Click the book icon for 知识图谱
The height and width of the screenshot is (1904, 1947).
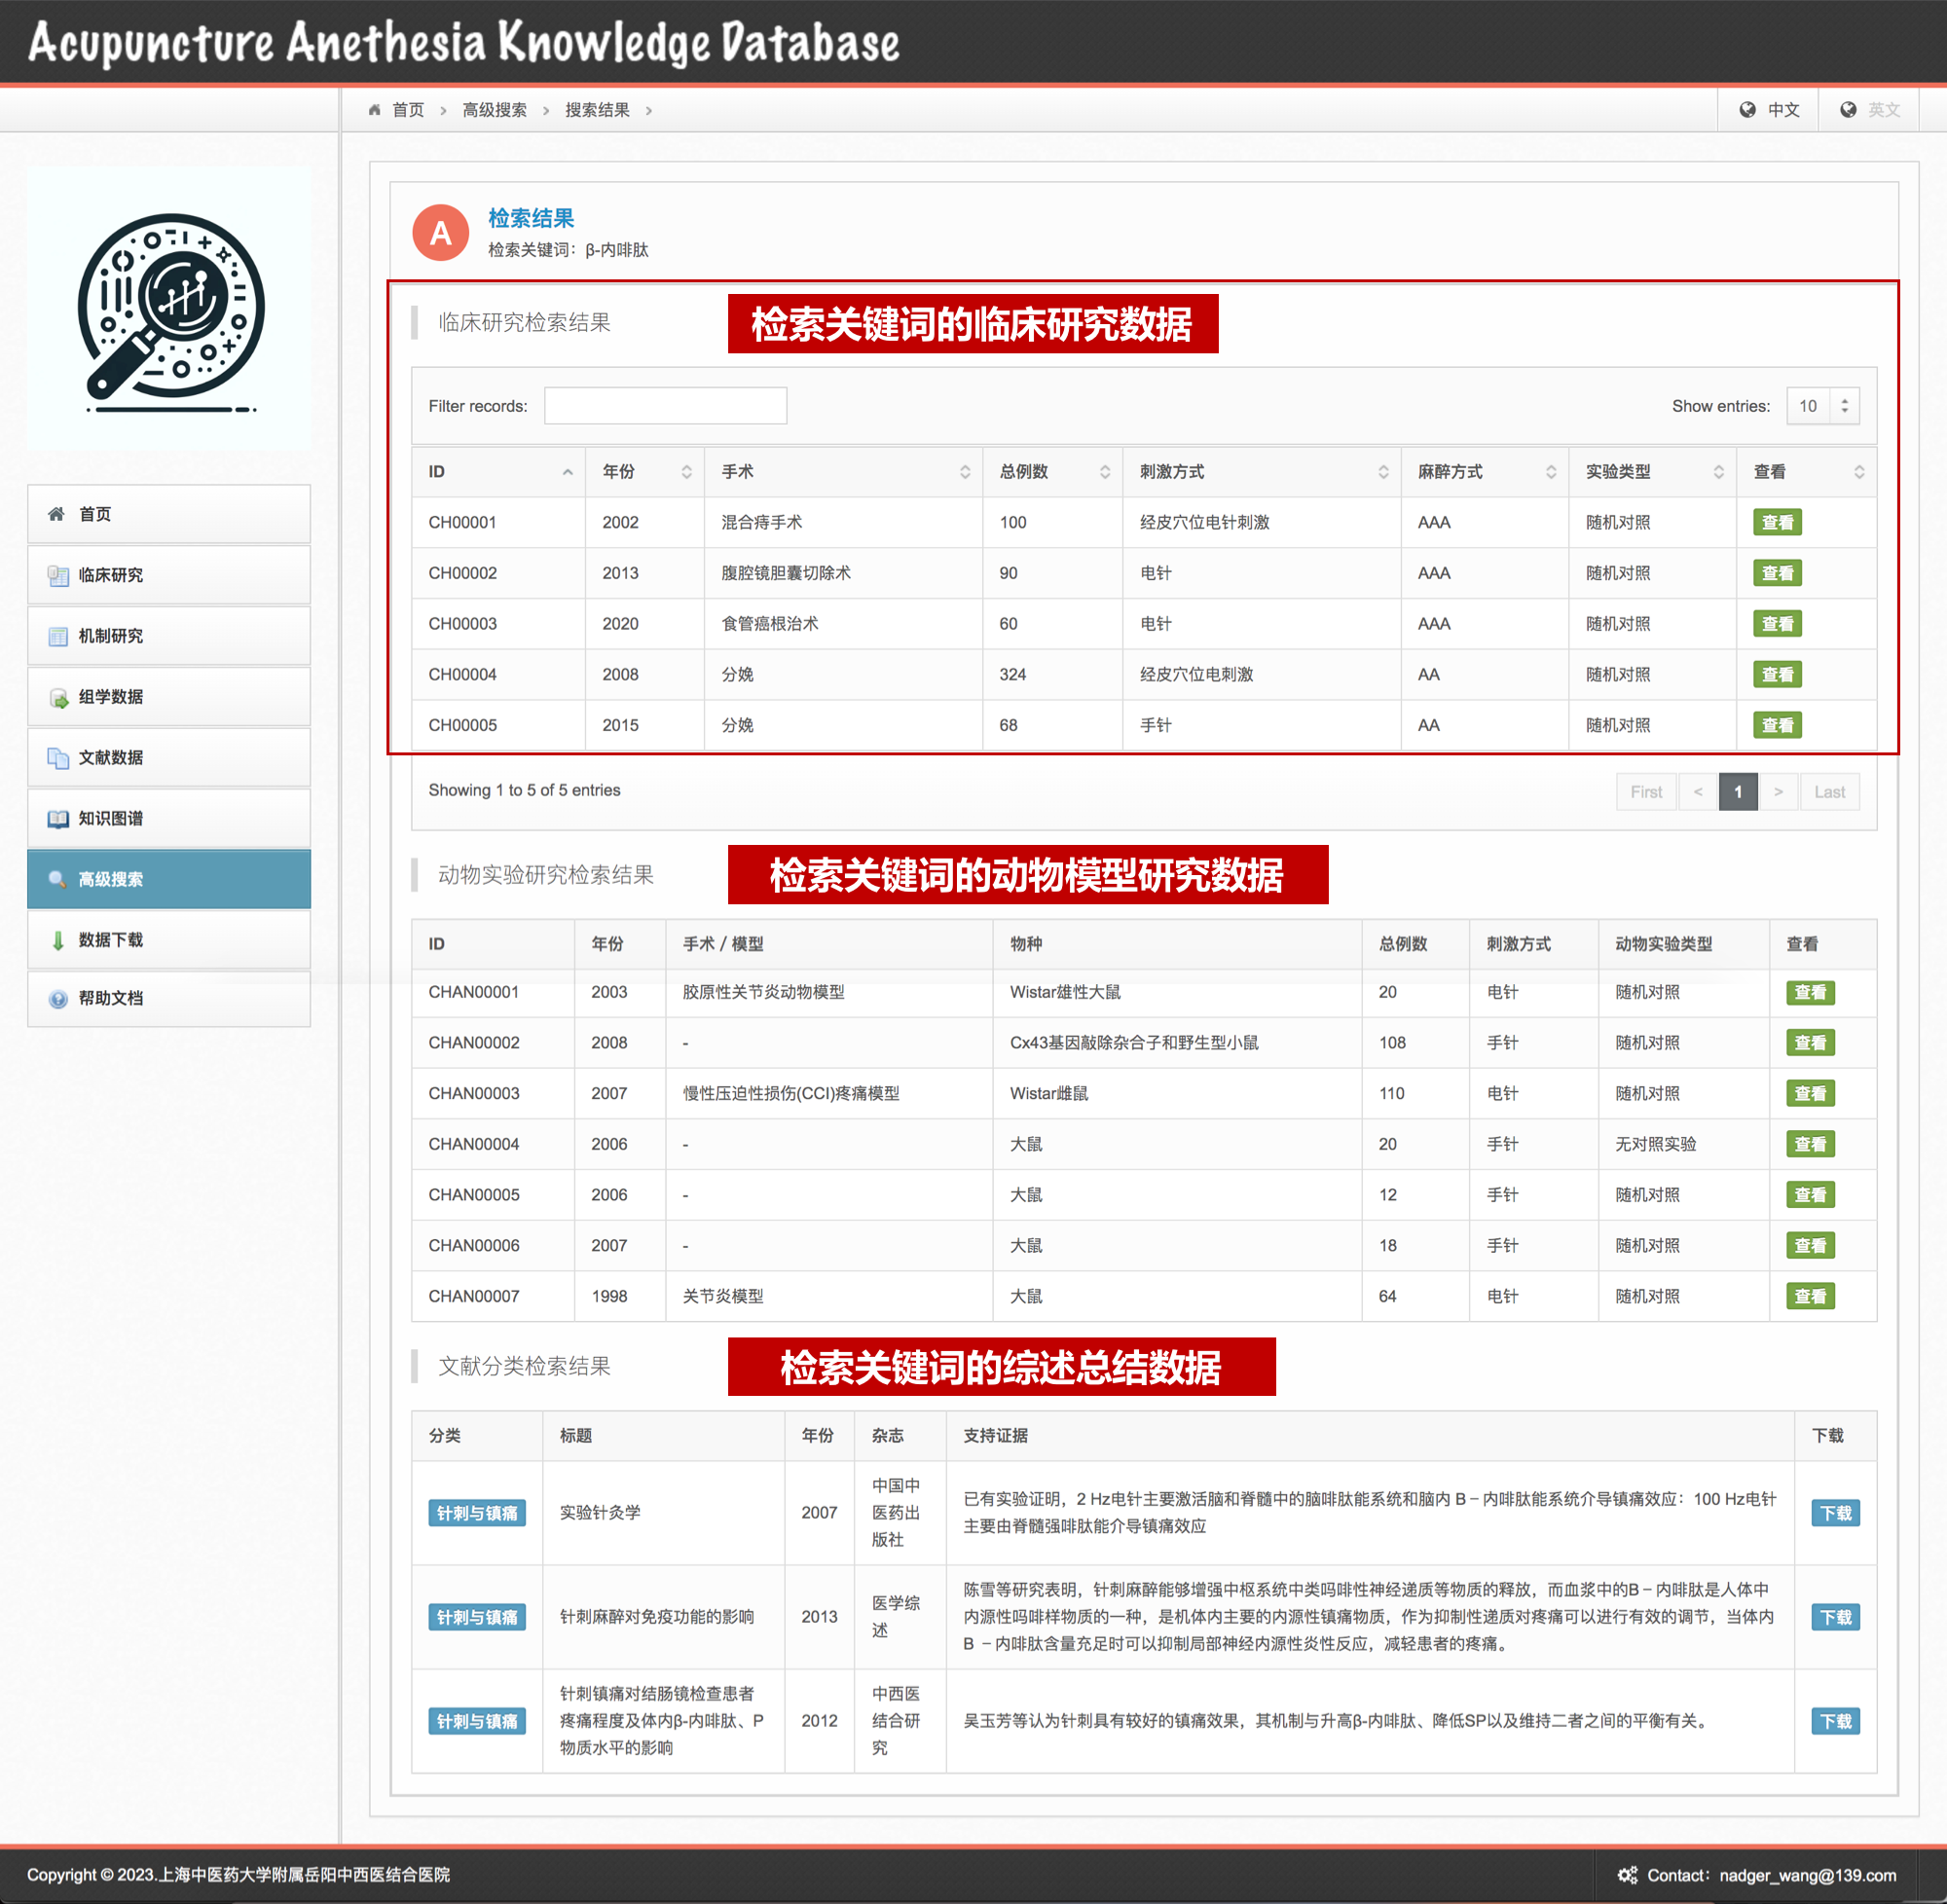coord(58,818)
